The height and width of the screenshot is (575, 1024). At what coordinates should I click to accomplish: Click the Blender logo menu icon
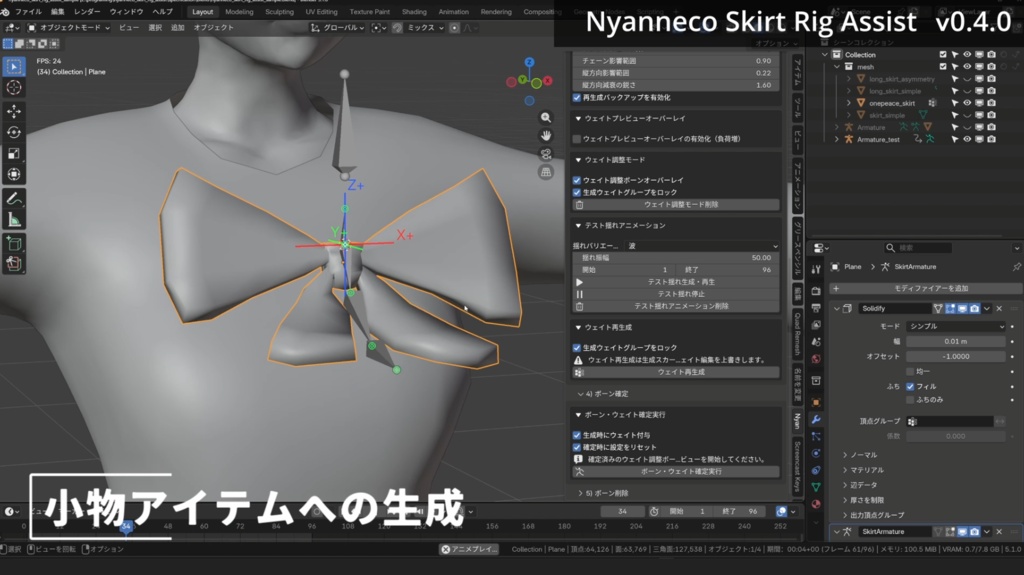(5, 12)
